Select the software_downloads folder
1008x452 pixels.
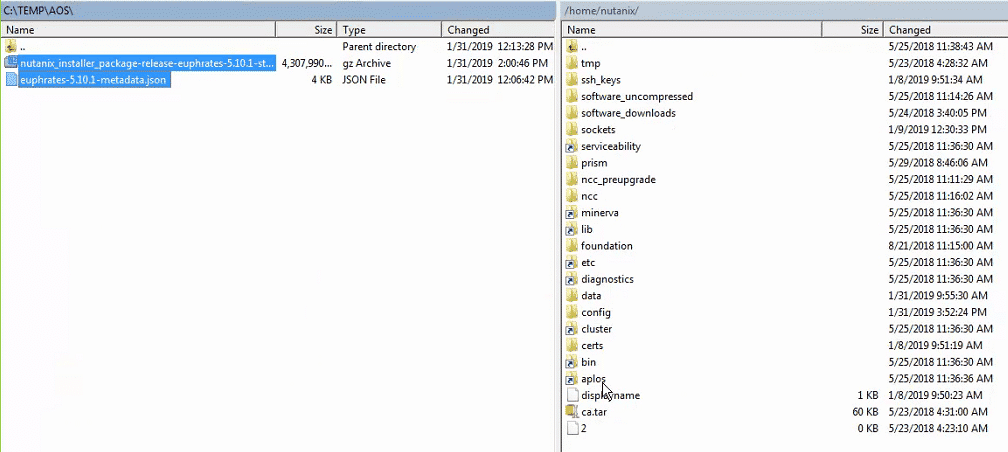627,113
